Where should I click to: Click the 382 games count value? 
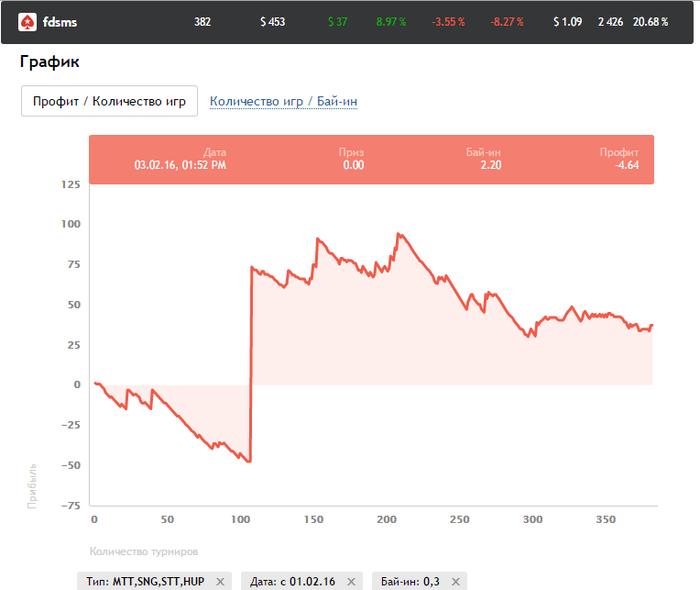click(202, 22)
